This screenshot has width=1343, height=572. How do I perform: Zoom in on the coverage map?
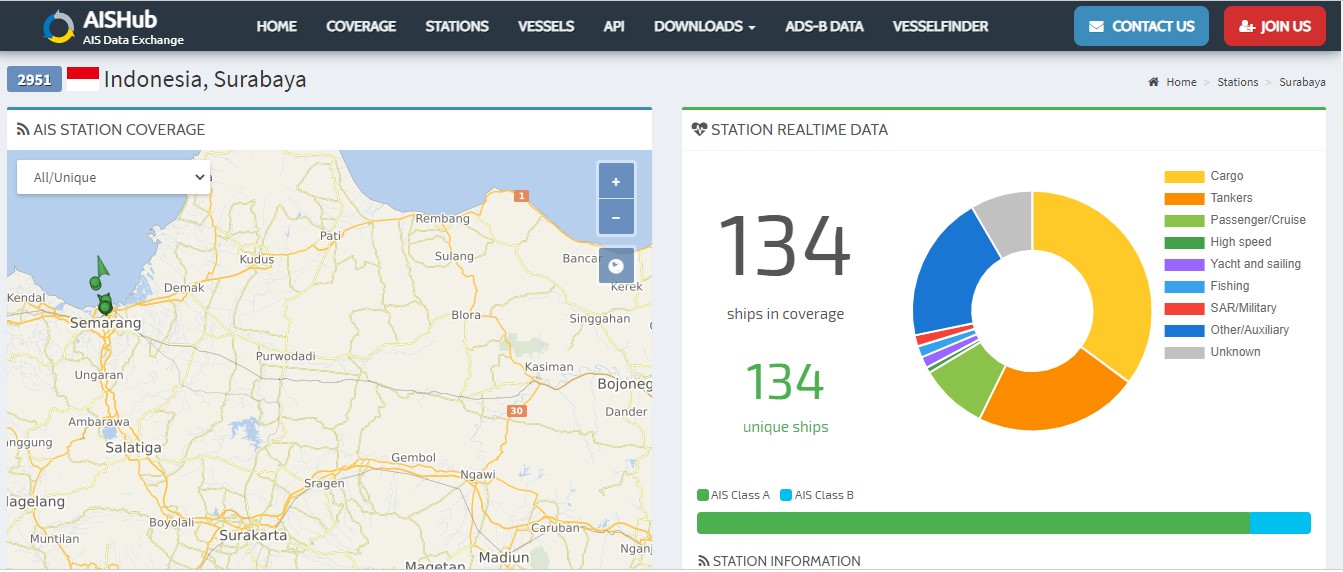[616, 182]
